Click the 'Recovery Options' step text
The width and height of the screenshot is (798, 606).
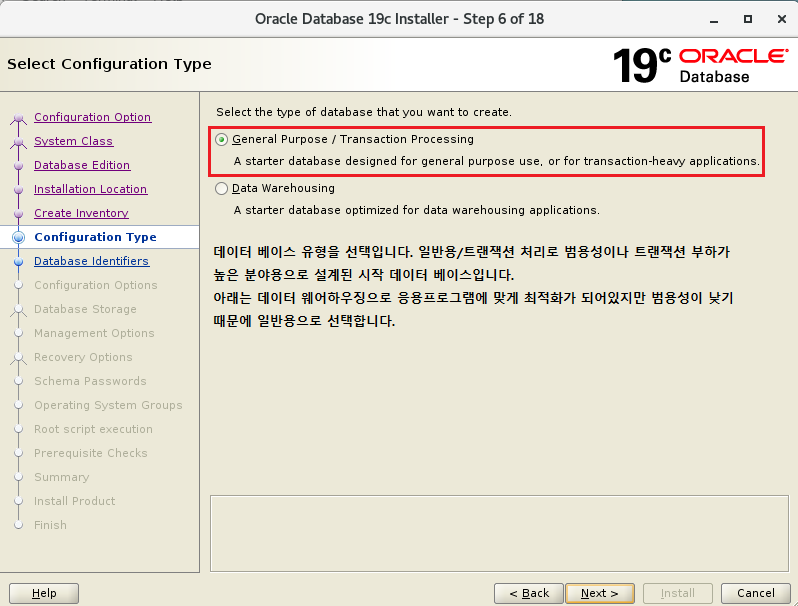(x=83, y=357)
